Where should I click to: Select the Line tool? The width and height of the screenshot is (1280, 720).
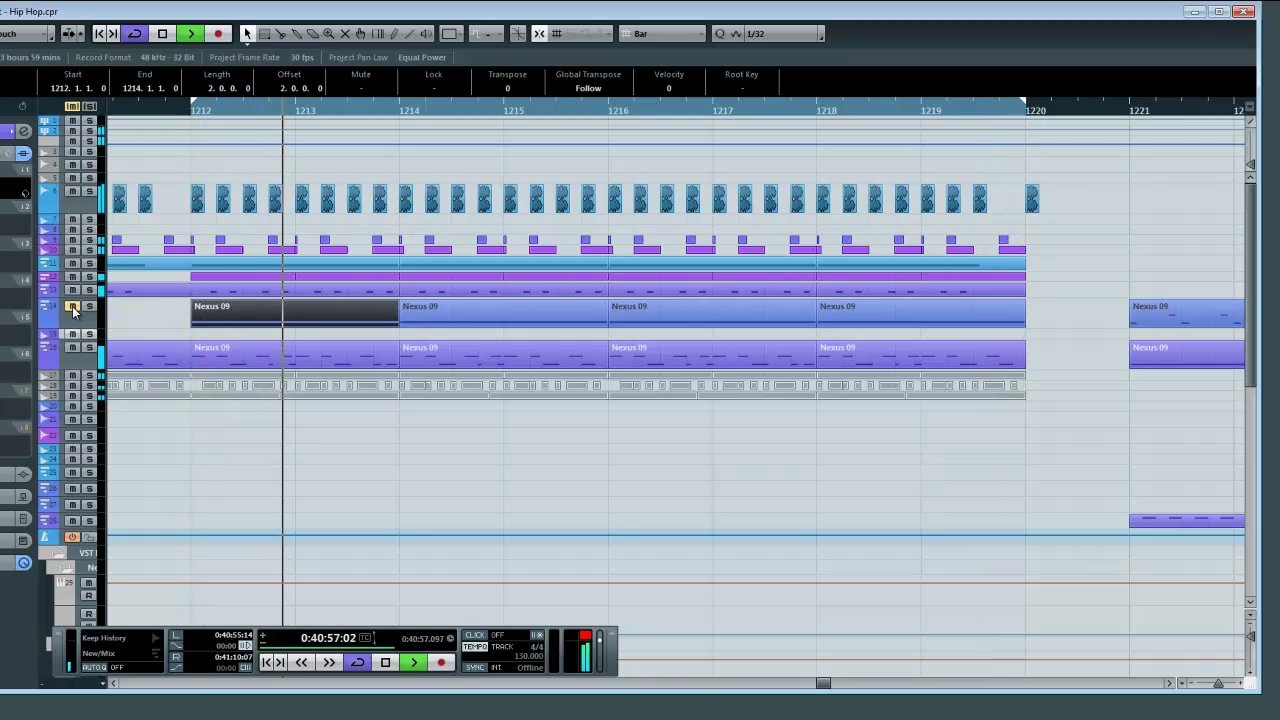tap(410, 34)
